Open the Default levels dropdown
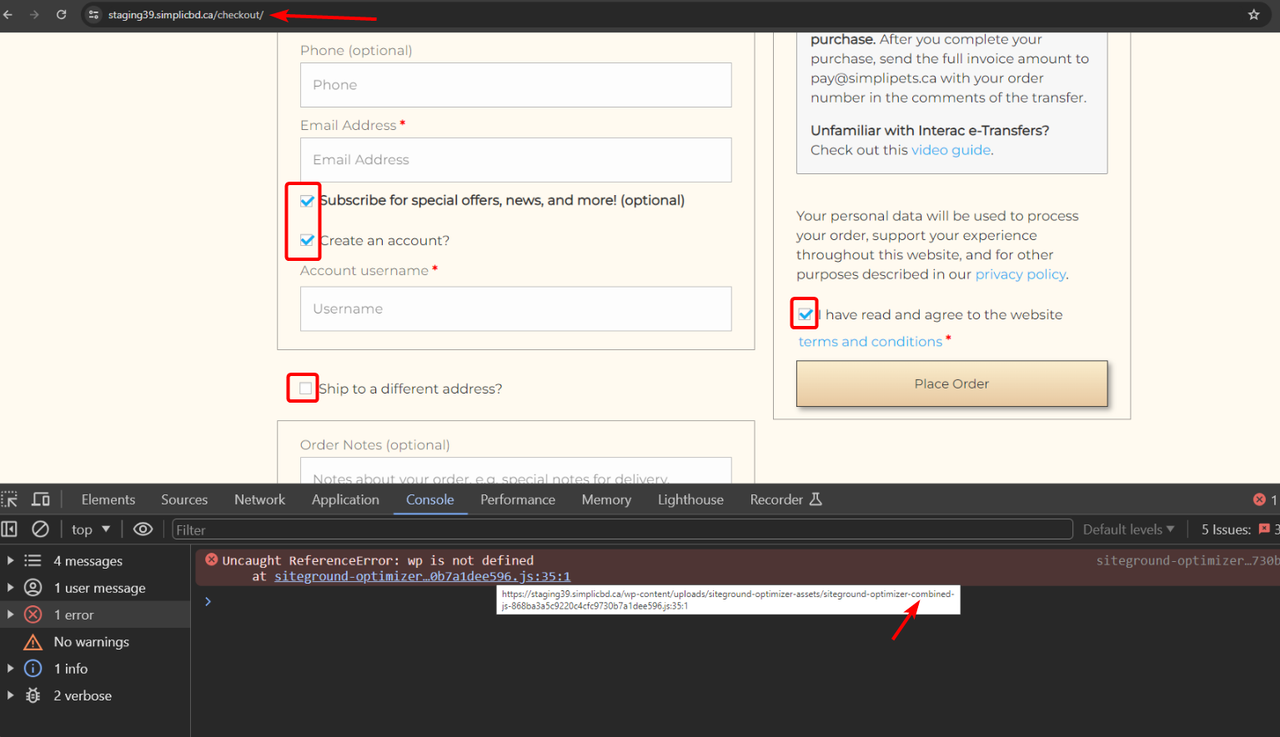Image resolution: width=1280 pixels, height=737 pixels. point(1129,529)
